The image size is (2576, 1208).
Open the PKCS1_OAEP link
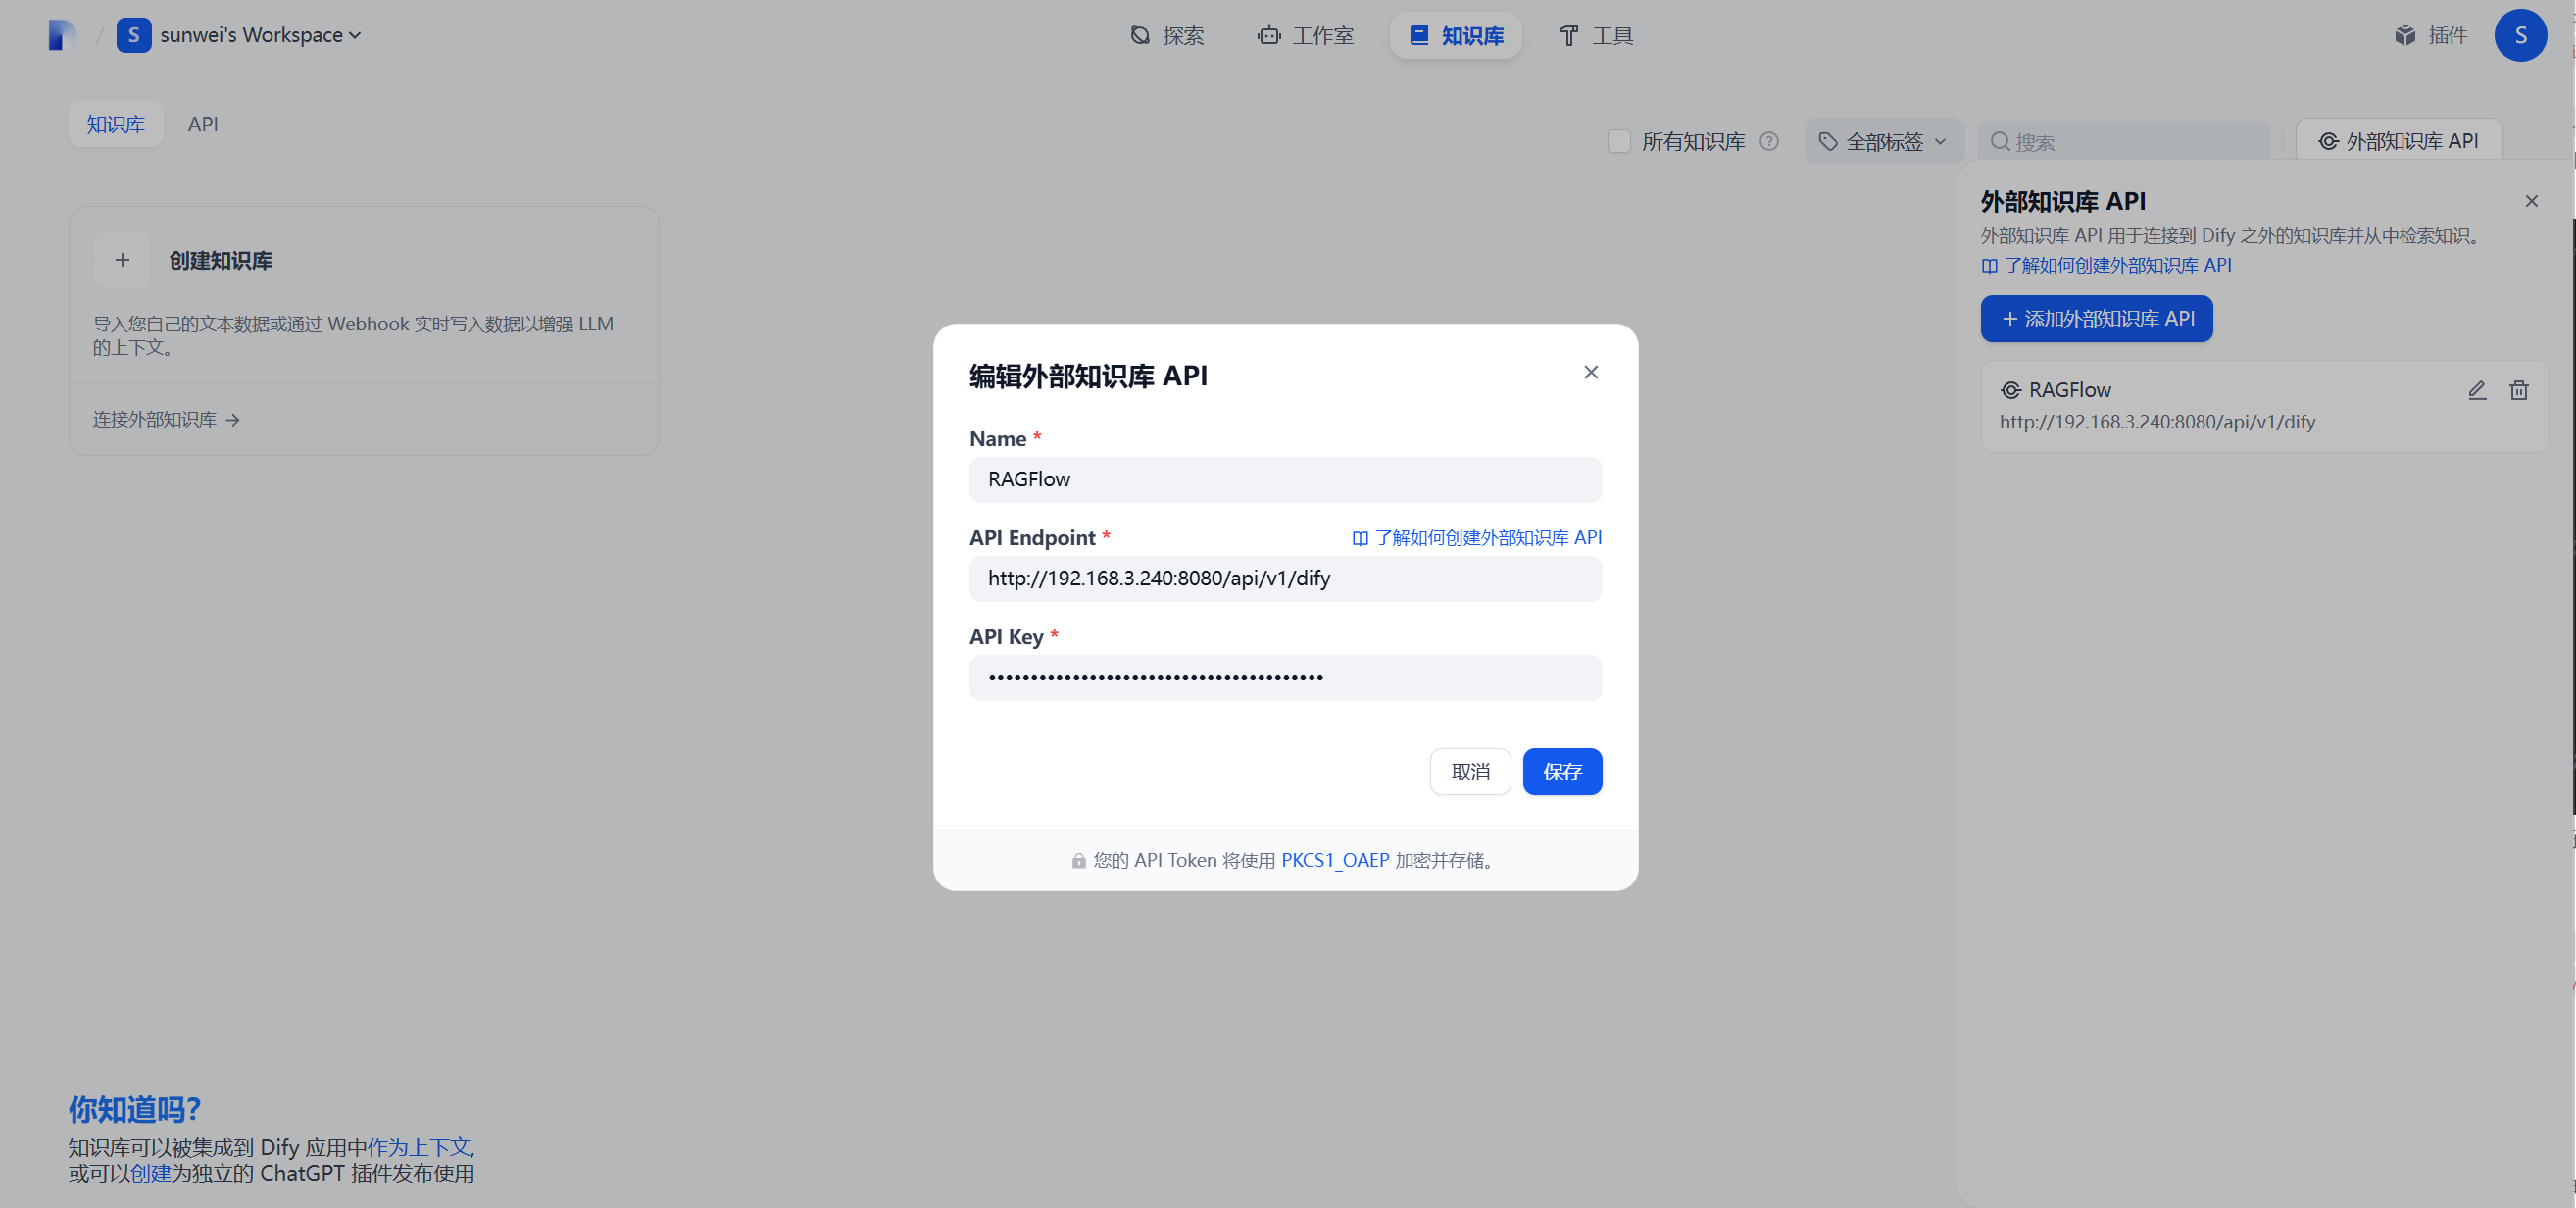pos(1335,860)
